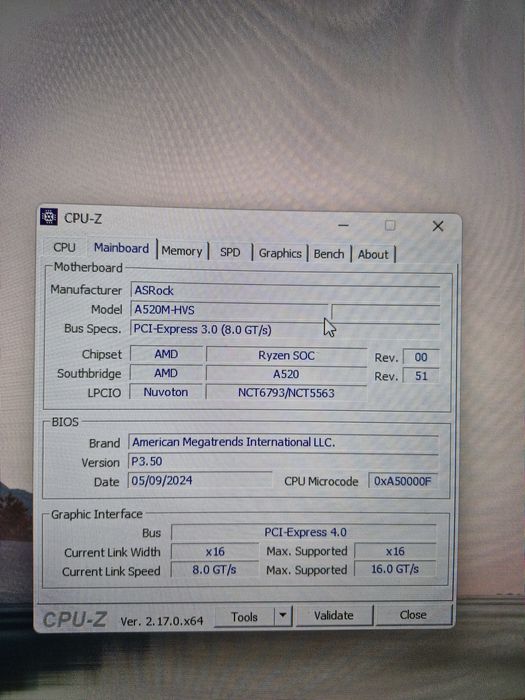This screenshot has height=700, width=525.
Task: Click the Bus Specs PCI-Express 3.0 field
Action: tap(285, 329)
